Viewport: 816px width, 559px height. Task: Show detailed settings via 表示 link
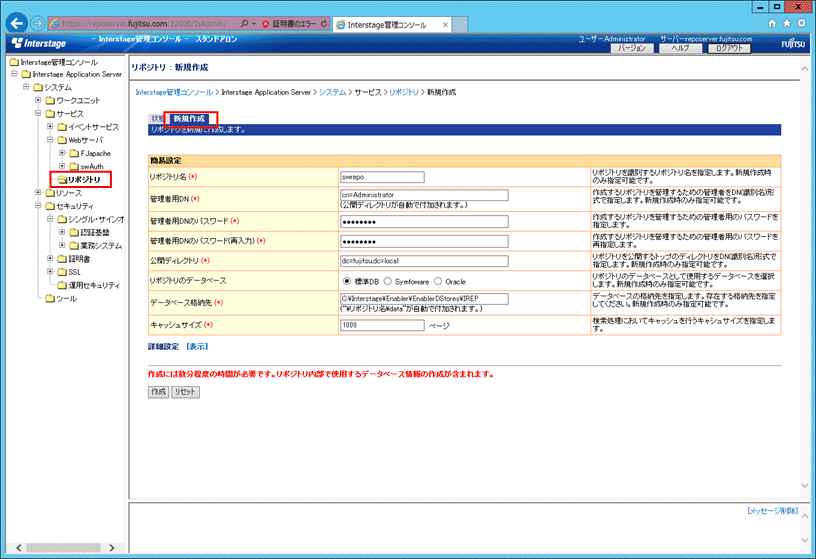click(196, 347)
